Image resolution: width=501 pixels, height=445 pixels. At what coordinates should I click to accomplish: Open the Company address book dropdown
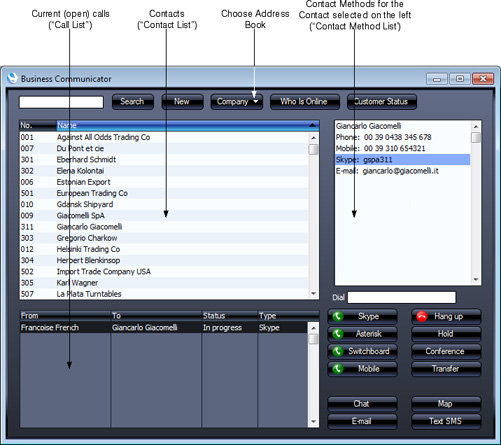(237, 102)
